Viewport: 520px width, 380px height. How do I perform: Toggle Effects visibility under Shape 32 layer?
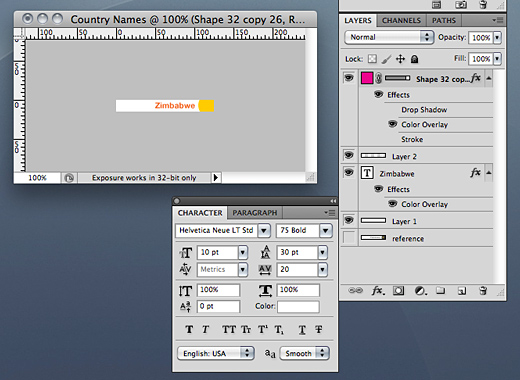(378, 94)
